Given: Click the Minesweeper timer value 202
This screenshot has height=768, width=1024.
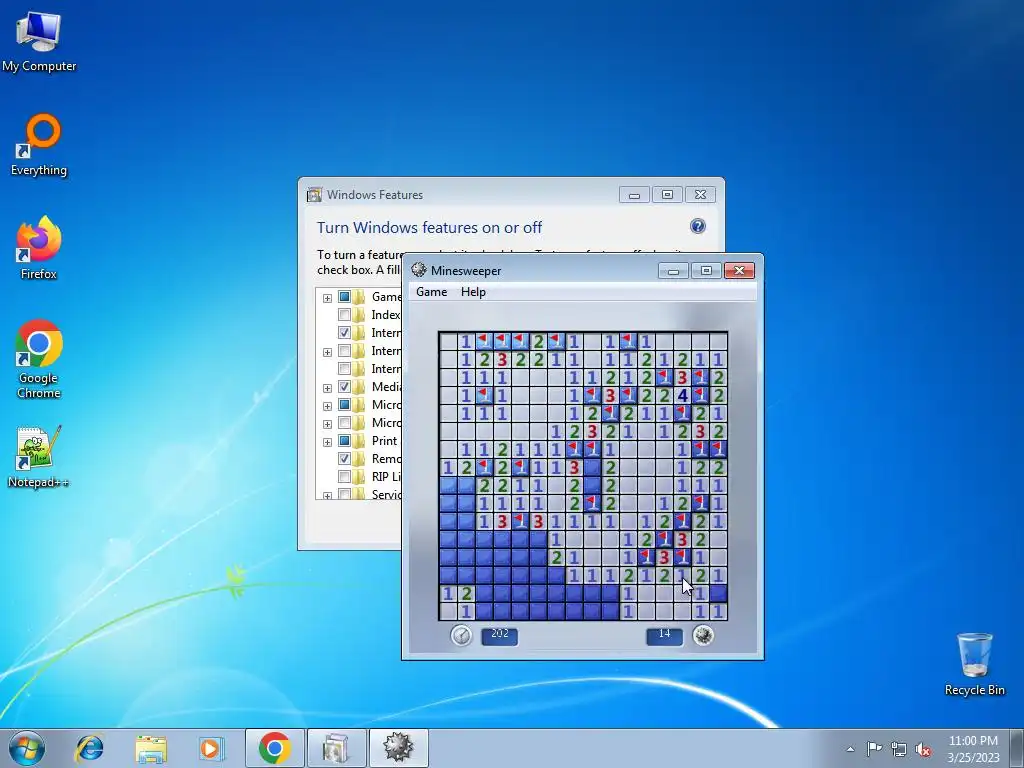Looking at the screenshot, I should tap(500, 635).
